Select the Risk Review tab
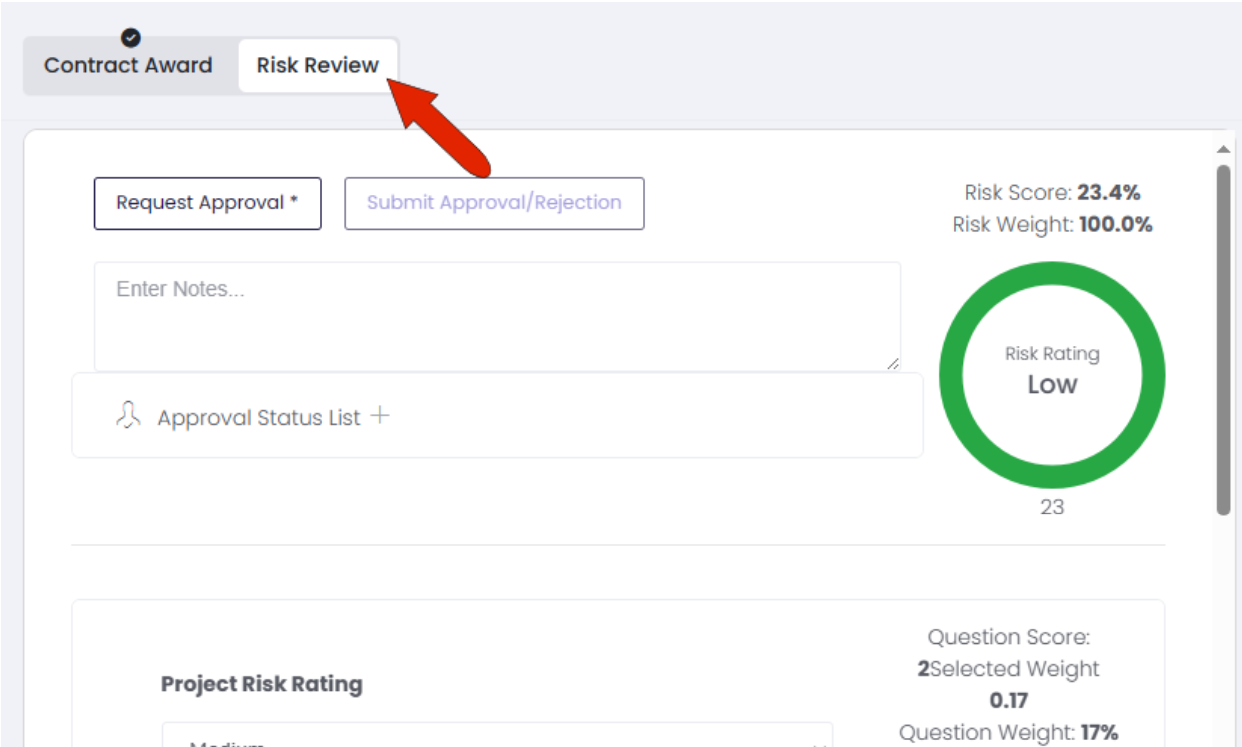 [318, 66]
